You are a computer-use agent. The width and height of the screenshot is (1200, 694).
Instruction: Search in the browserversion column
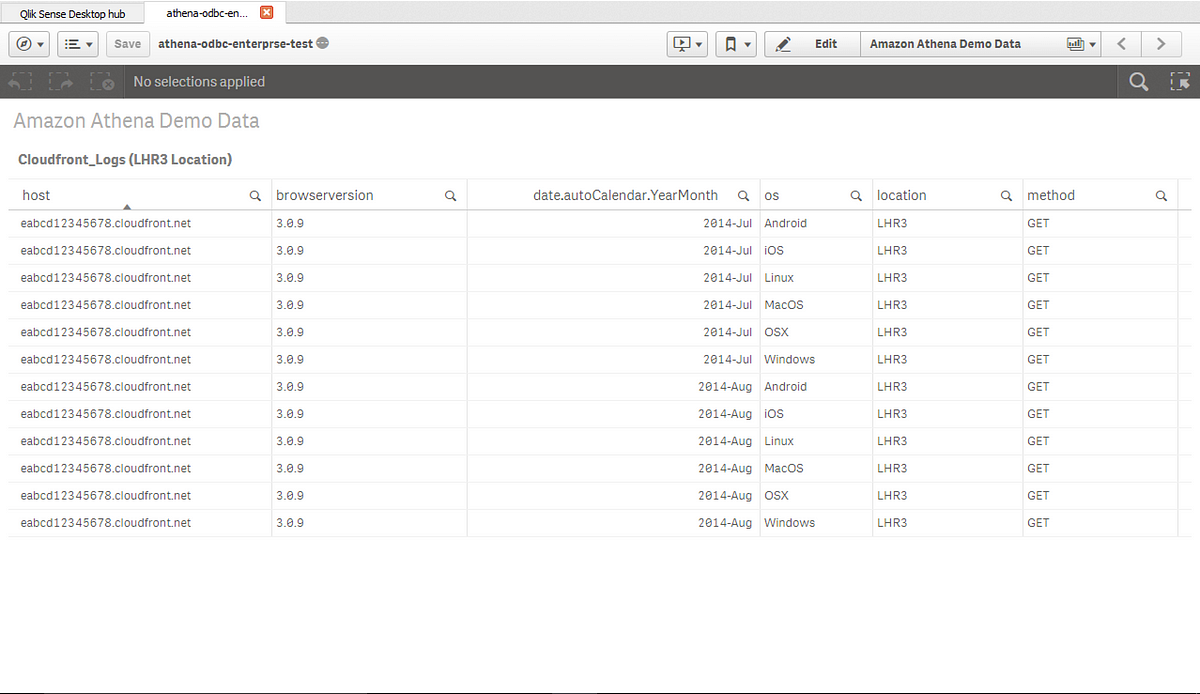[450, 196]
